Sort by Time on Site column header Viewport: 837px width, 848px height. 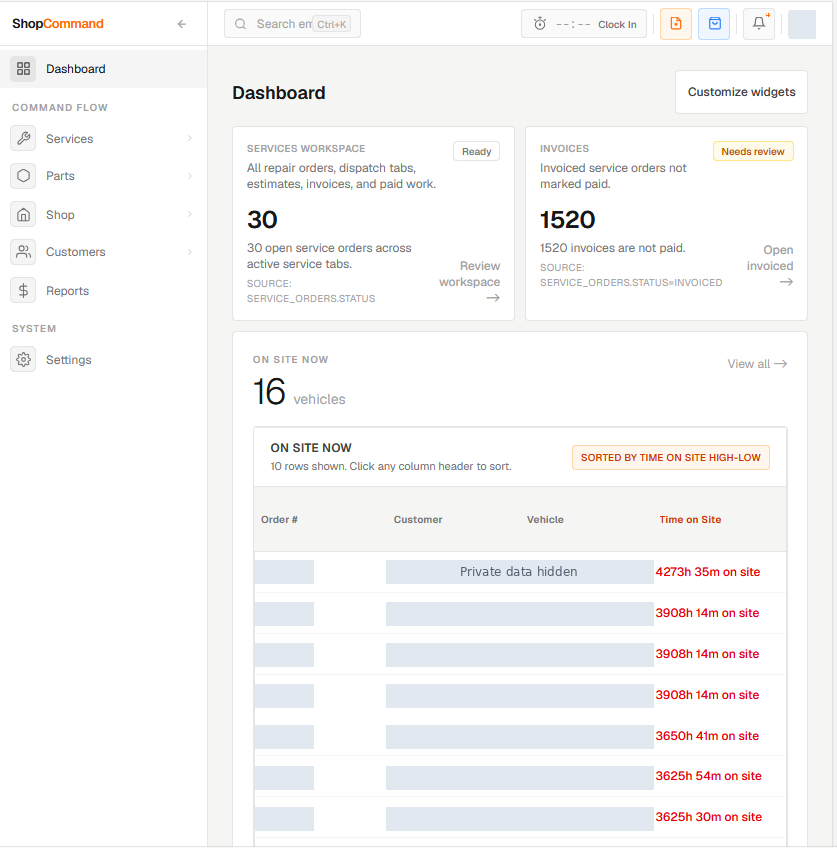pos(690,520)
